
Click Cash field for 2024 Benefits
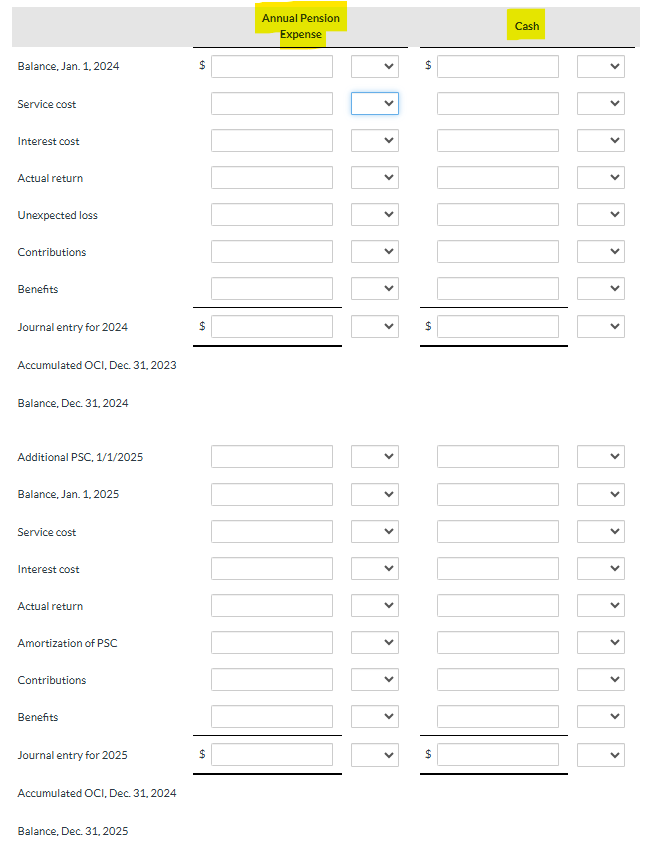coord(498,289)
